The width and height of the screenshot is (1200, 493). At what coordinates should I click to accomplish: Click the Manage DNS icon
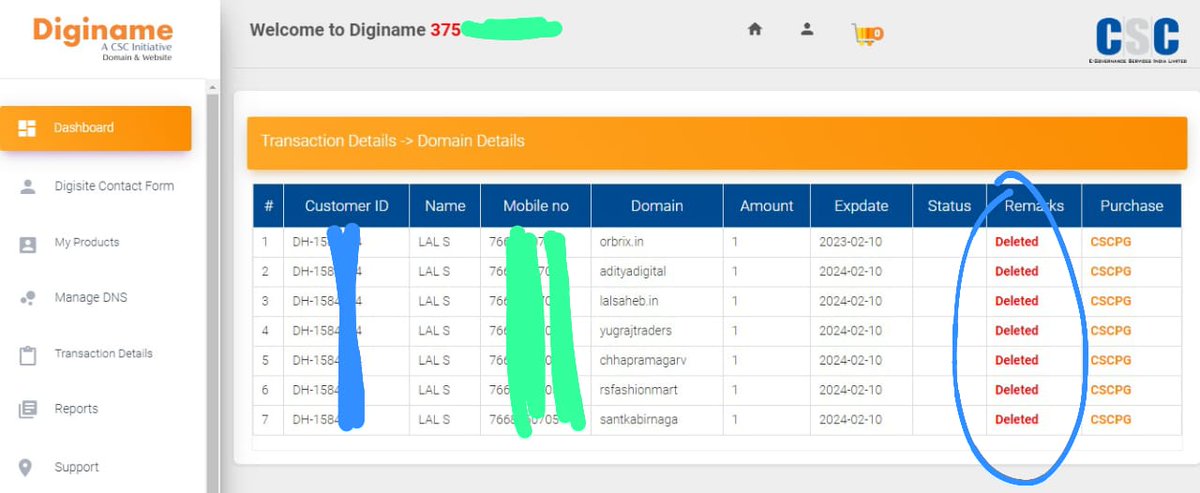pos(27,298)
